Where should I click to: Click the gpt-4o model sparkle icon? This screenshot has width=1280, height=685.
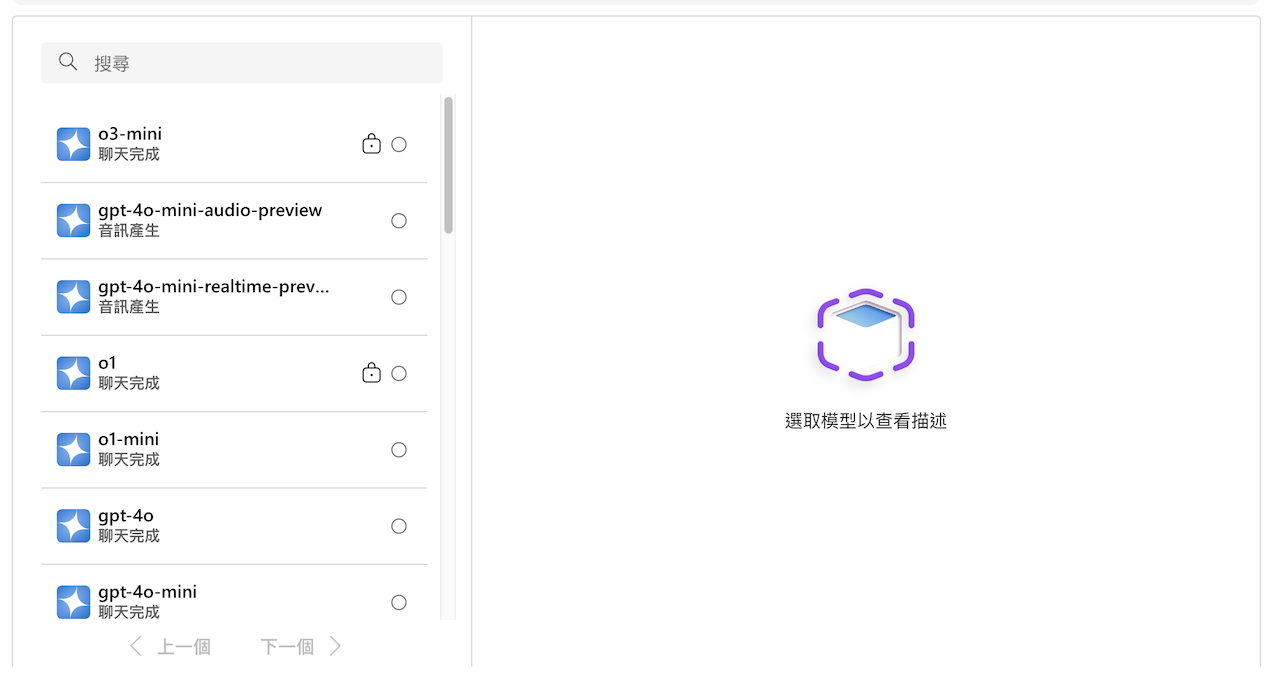point(74,526)
